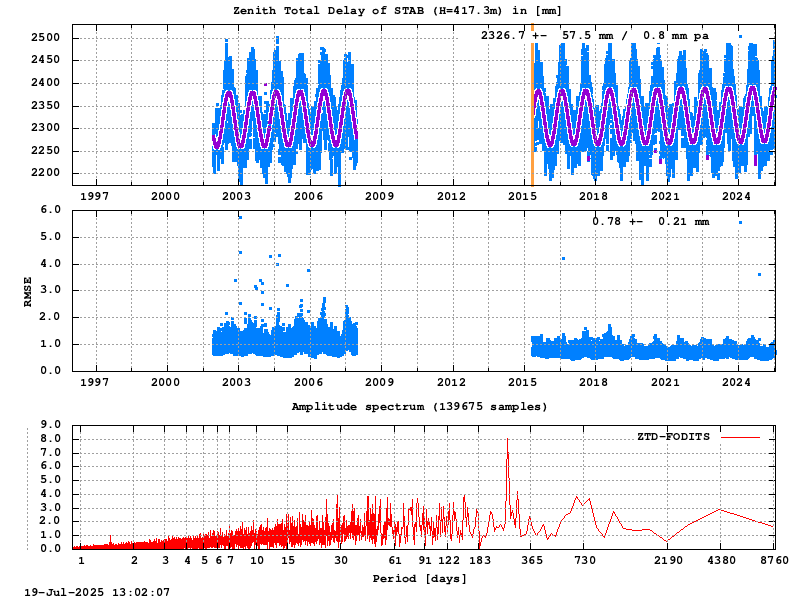This screenshot has width=800, height=600.
Task: Click the red legend line beside ZTD-FODITS
Action: 740,437
